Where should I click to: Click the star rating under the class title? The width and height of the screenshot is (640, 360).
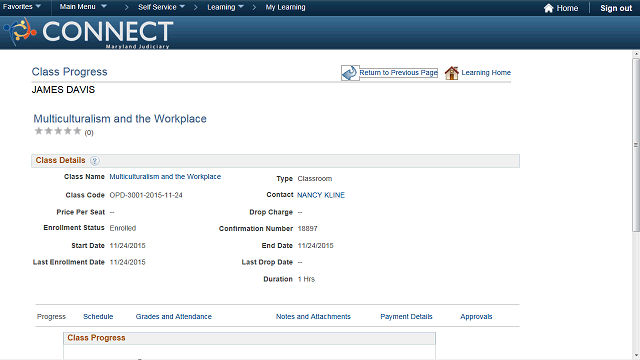[58, 131]
